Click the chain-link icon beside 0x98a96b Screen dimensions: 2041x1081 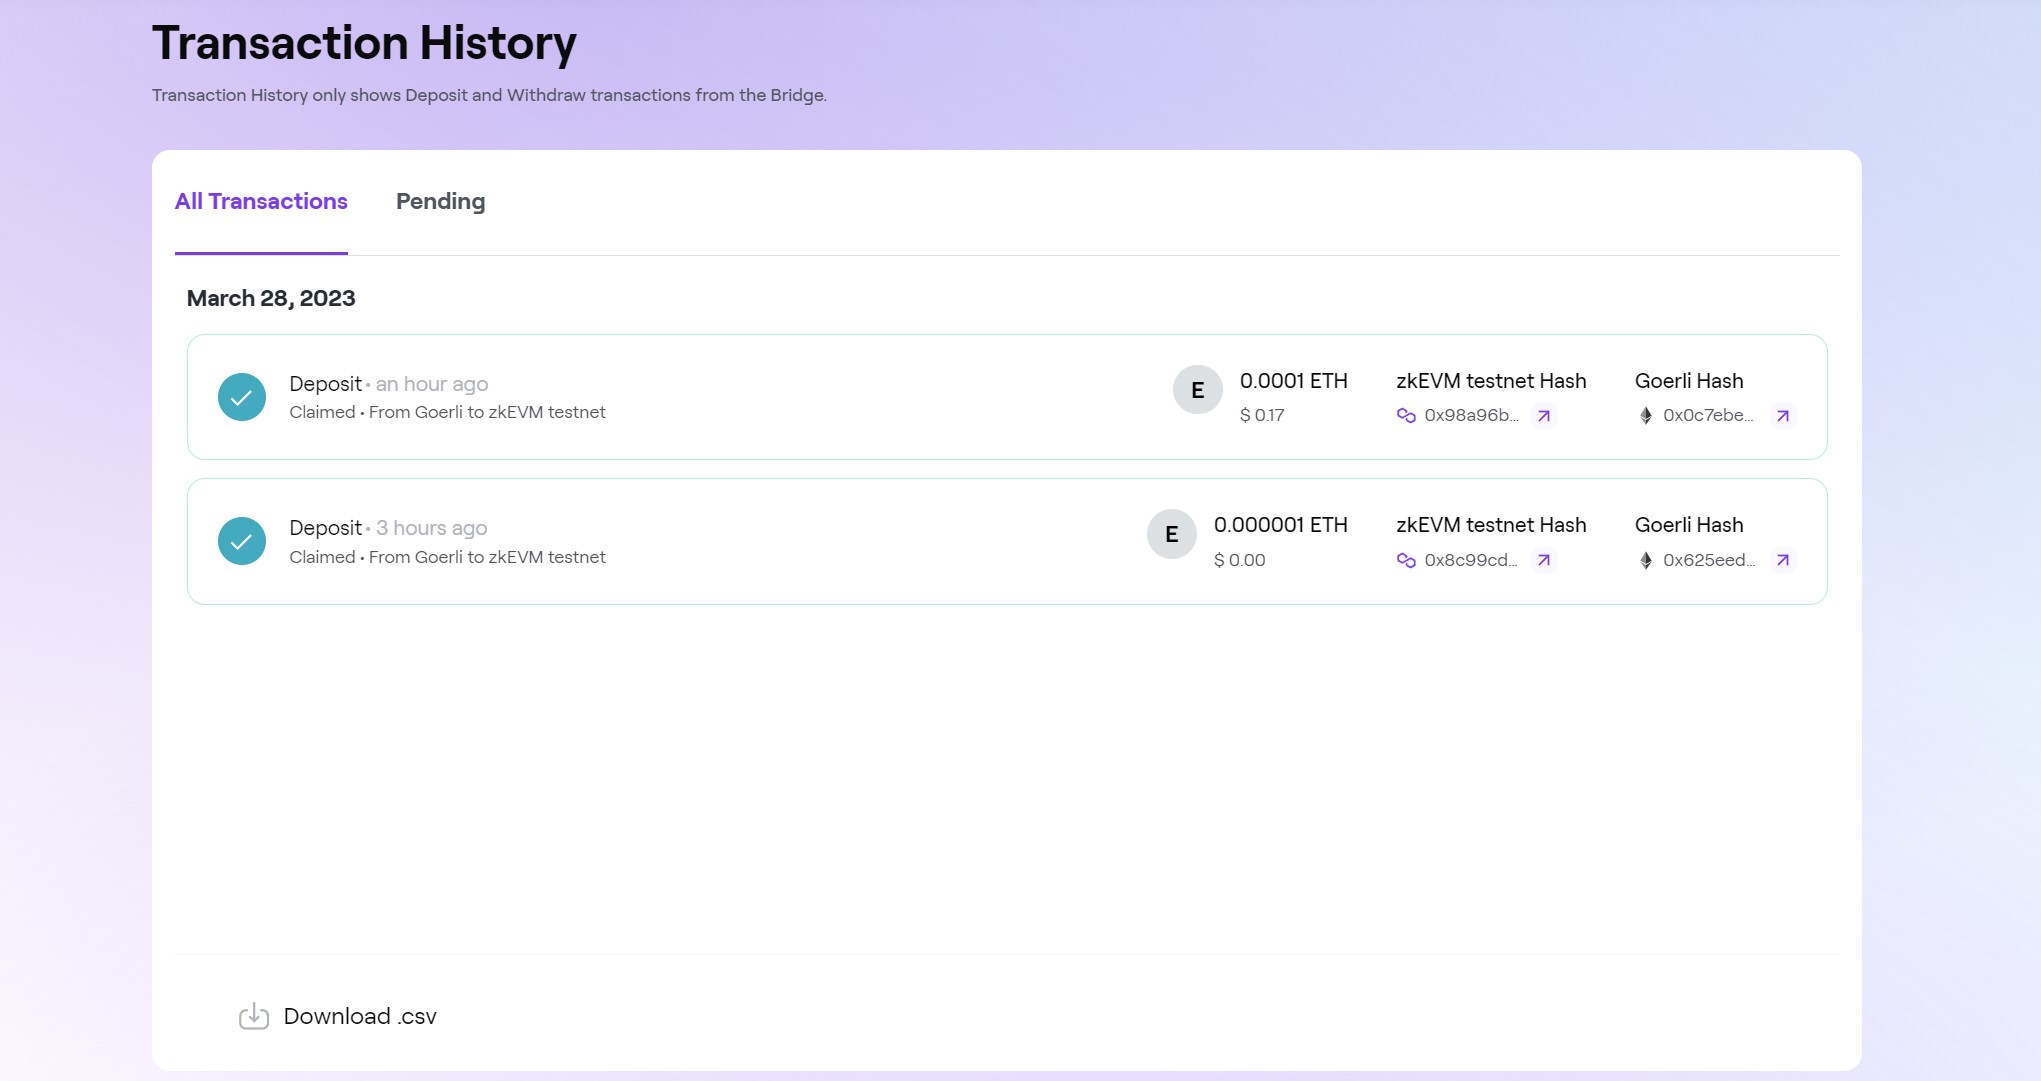click(x=1406, y=416)
